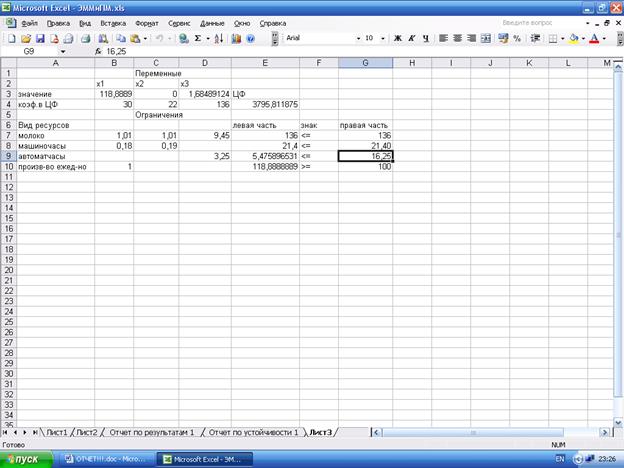Click the Open folder icon

(x=26, y=38)
